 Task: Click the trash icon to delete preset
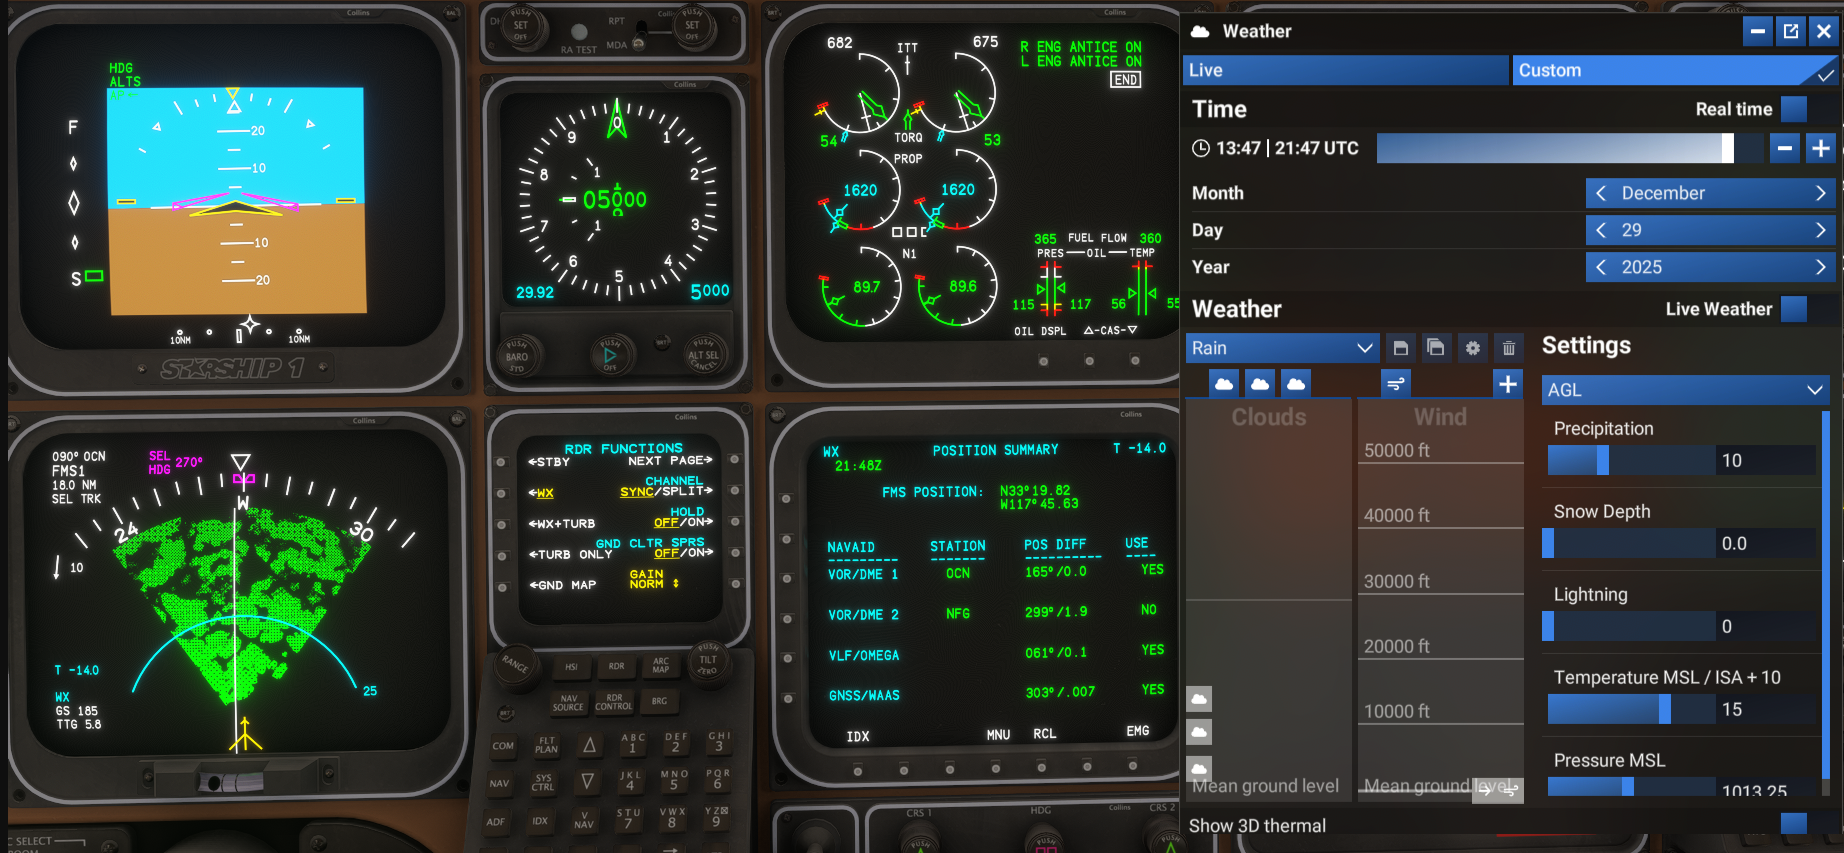pyautogui.click(x=1509, y=348)
